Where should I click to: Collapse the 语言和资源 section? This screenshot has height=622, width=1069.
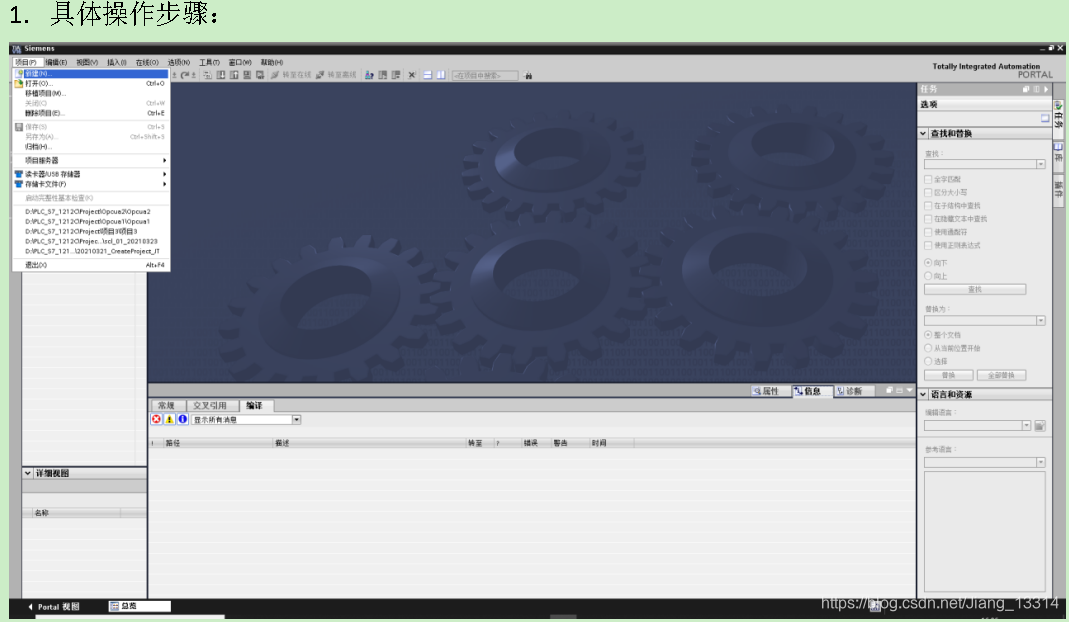[x=923, y=394]
